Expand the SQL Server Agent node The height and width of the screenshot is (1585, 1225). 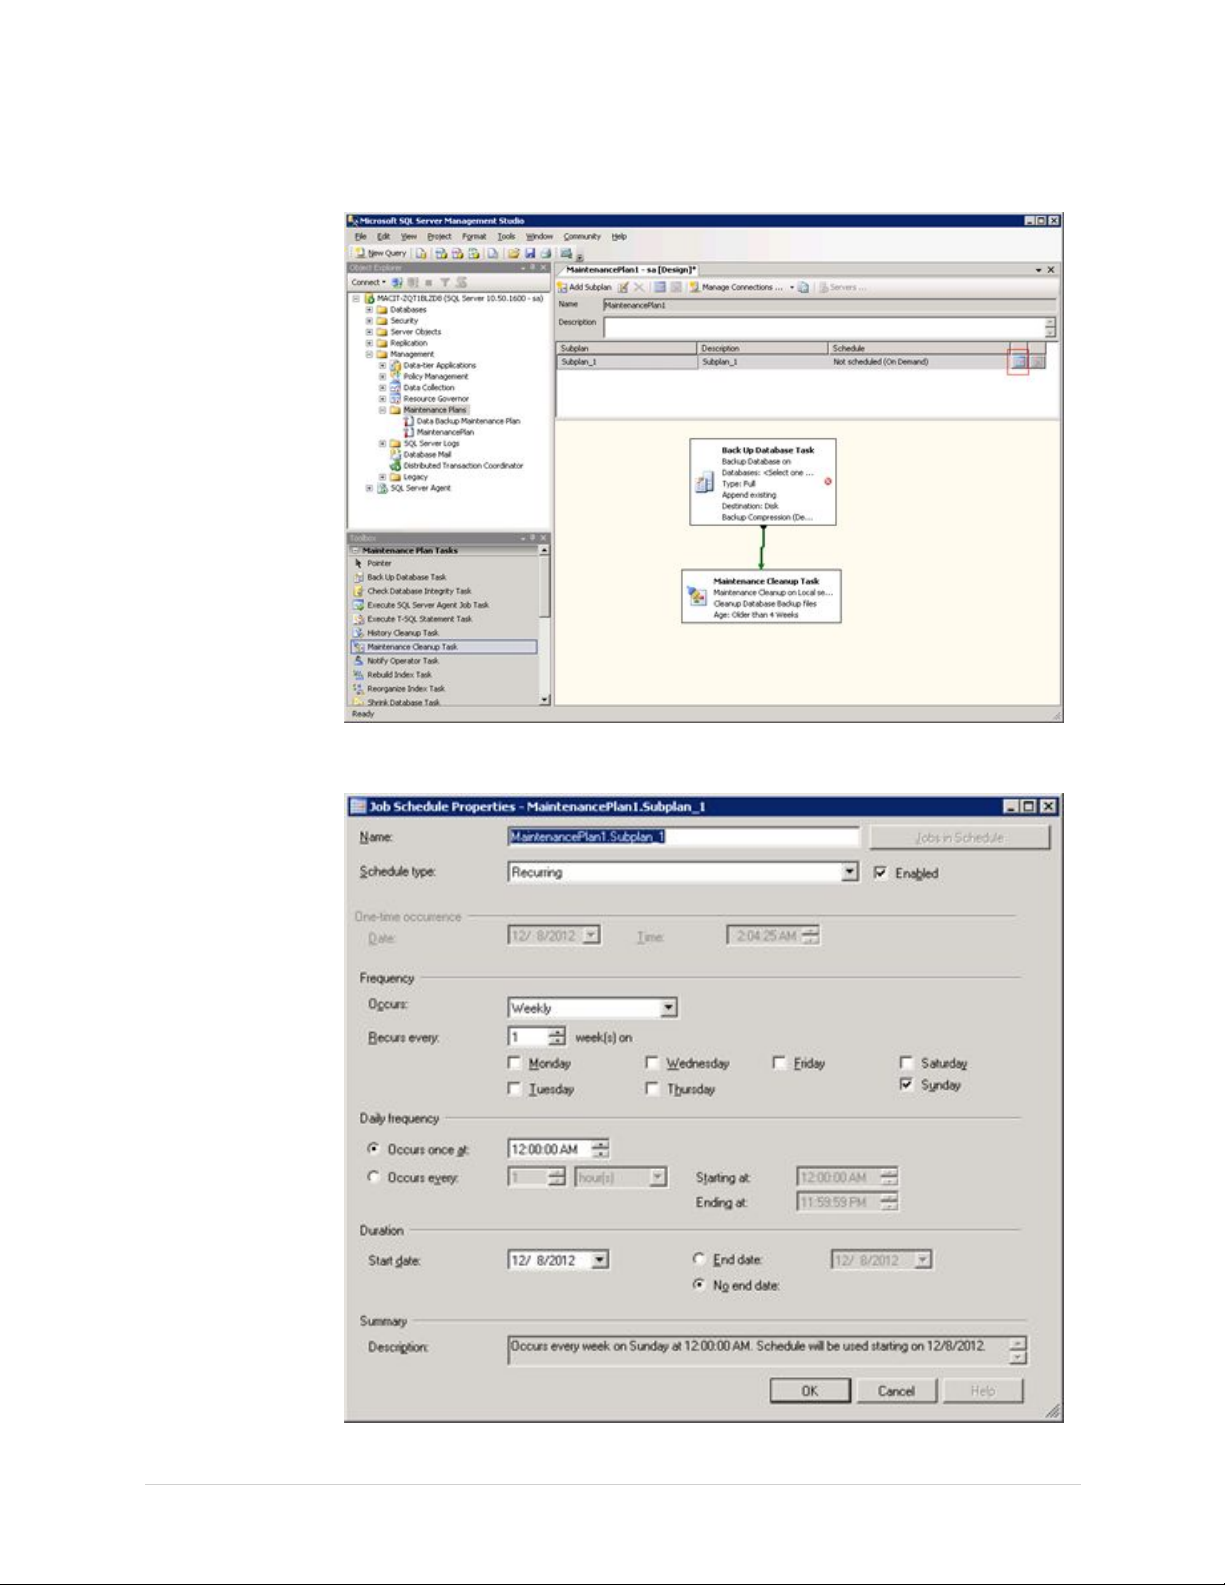(x=370, y=488)
